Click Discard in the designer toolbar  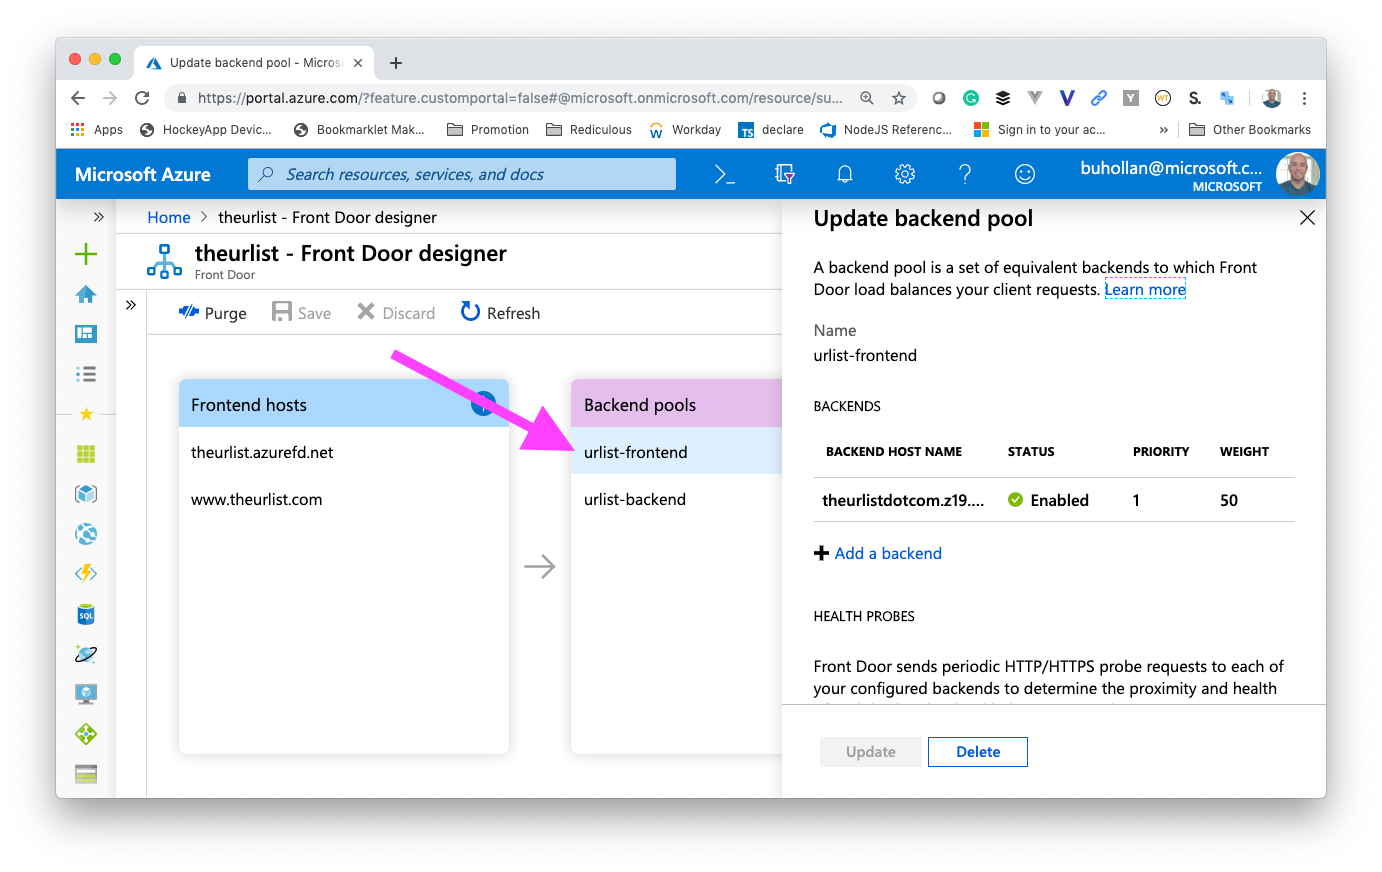[x=396, y=313]
